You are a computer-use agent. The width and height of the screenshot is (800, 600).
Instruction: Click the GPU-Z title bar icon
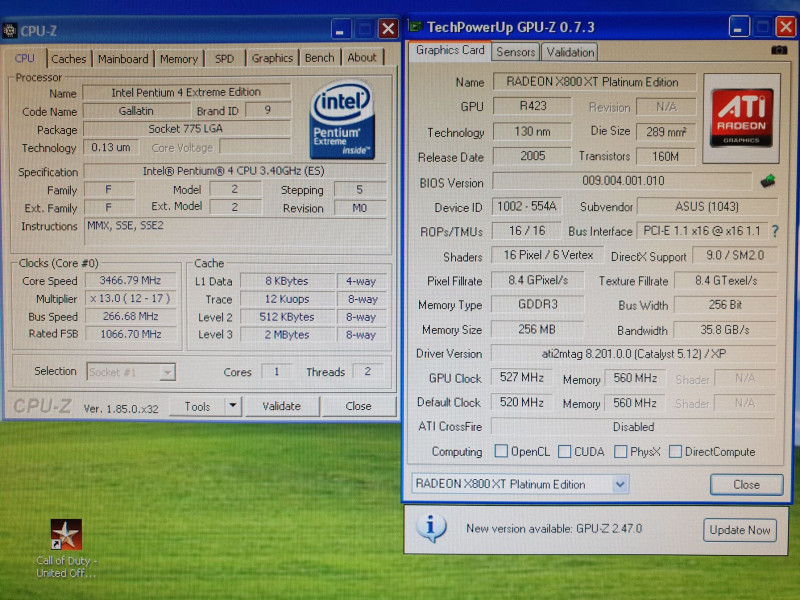415,27
